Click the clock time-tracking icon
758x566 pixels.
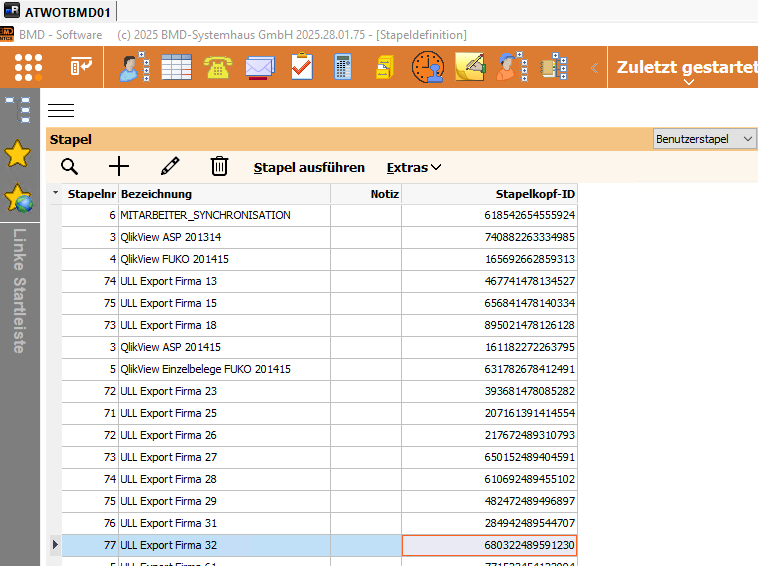(428, 67)
